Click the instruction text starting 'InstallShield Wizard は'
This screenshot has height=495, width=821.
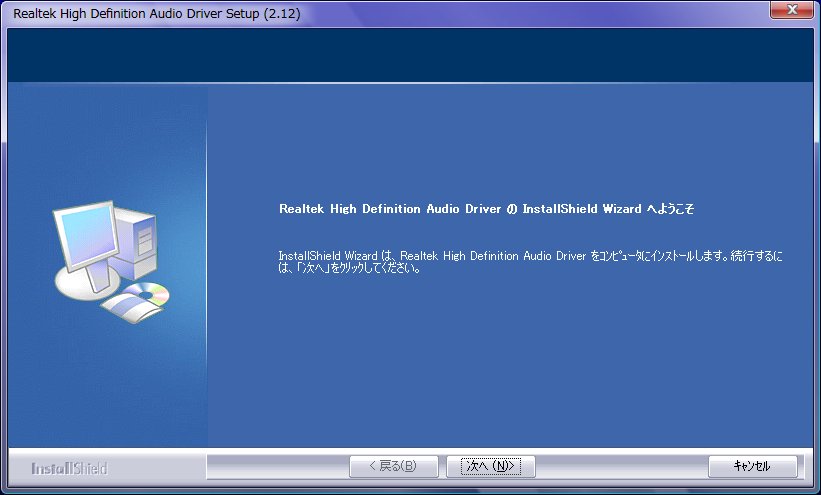530,262
